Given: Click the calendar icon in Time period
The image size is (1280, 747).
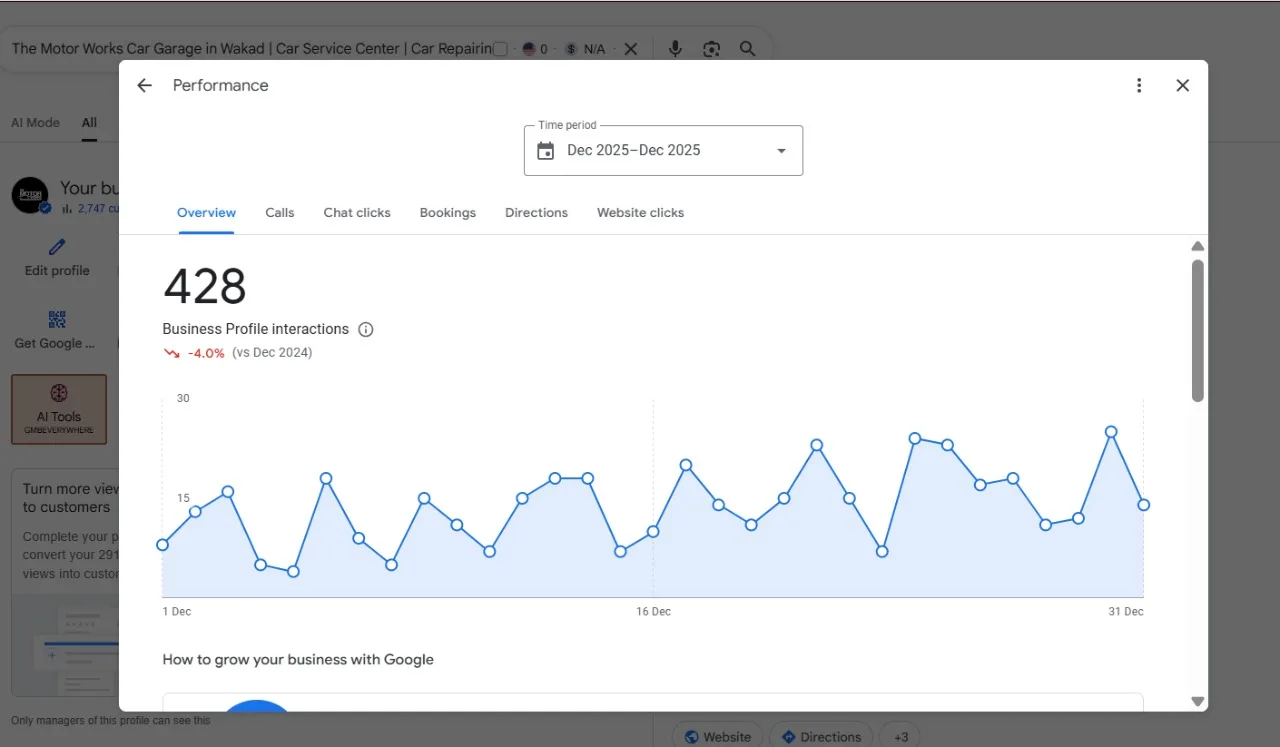Looking at the screenshot, I should [x=546, y=151].
